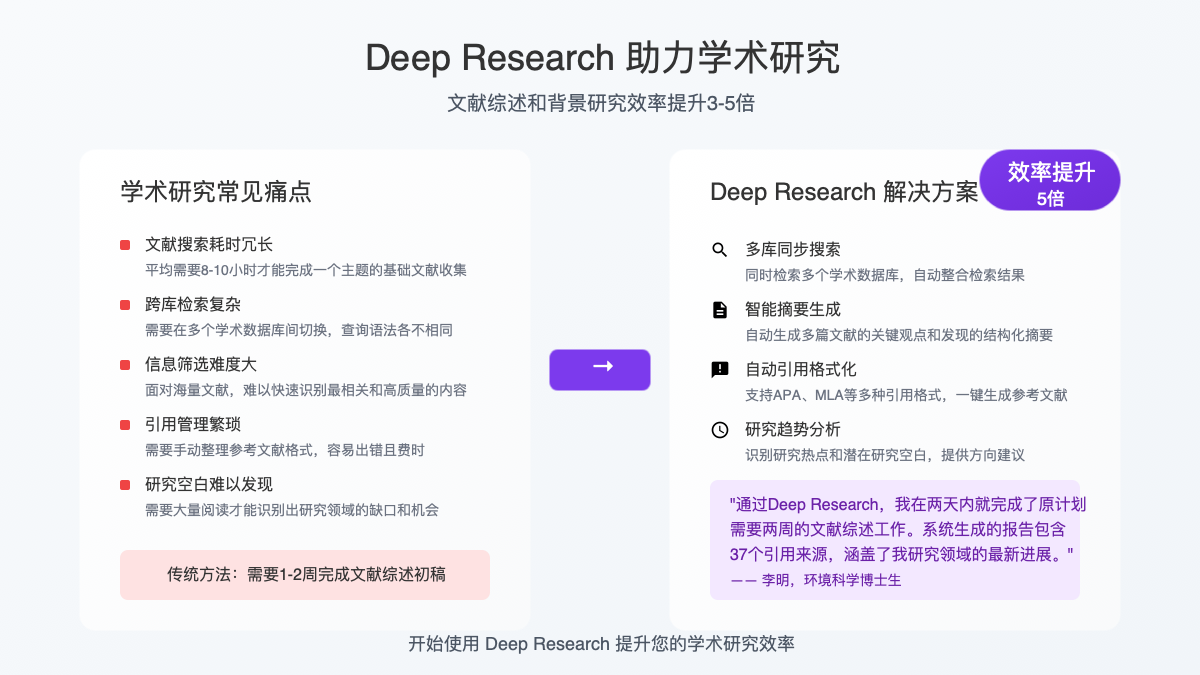Click the text 研究空白难以发现

point(209,484)
